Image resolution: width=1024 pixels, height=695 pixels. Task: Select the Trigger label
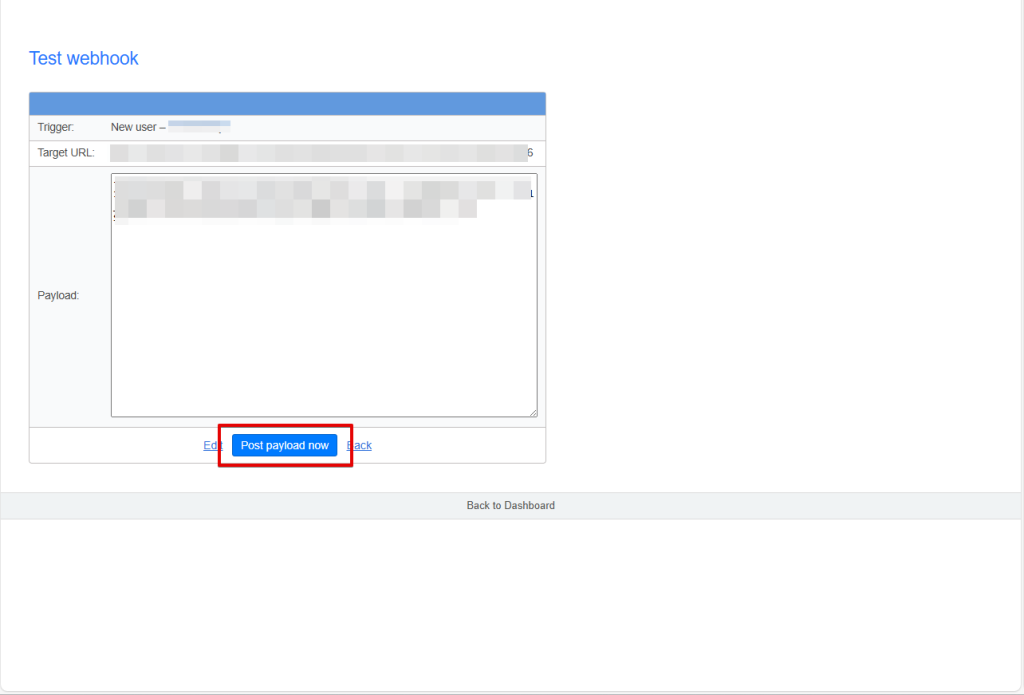56,128
